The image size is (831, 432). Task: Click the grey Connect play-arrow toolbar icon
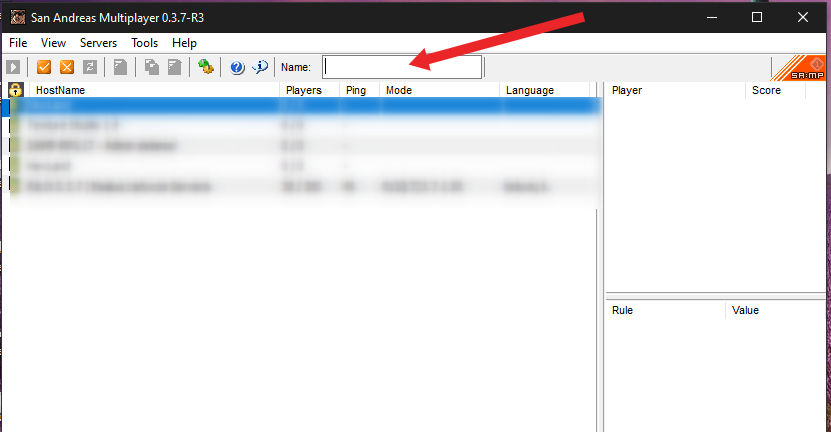click(x=13, y=67)
